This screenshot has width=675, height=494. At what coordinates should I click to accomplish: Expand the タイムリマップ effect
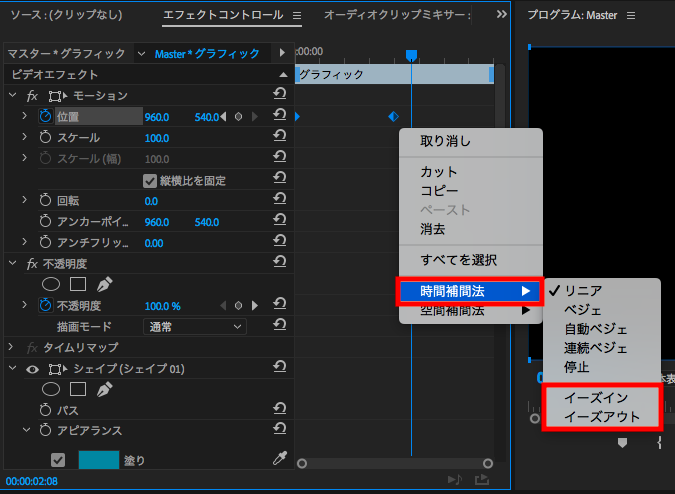click(11, 347)
